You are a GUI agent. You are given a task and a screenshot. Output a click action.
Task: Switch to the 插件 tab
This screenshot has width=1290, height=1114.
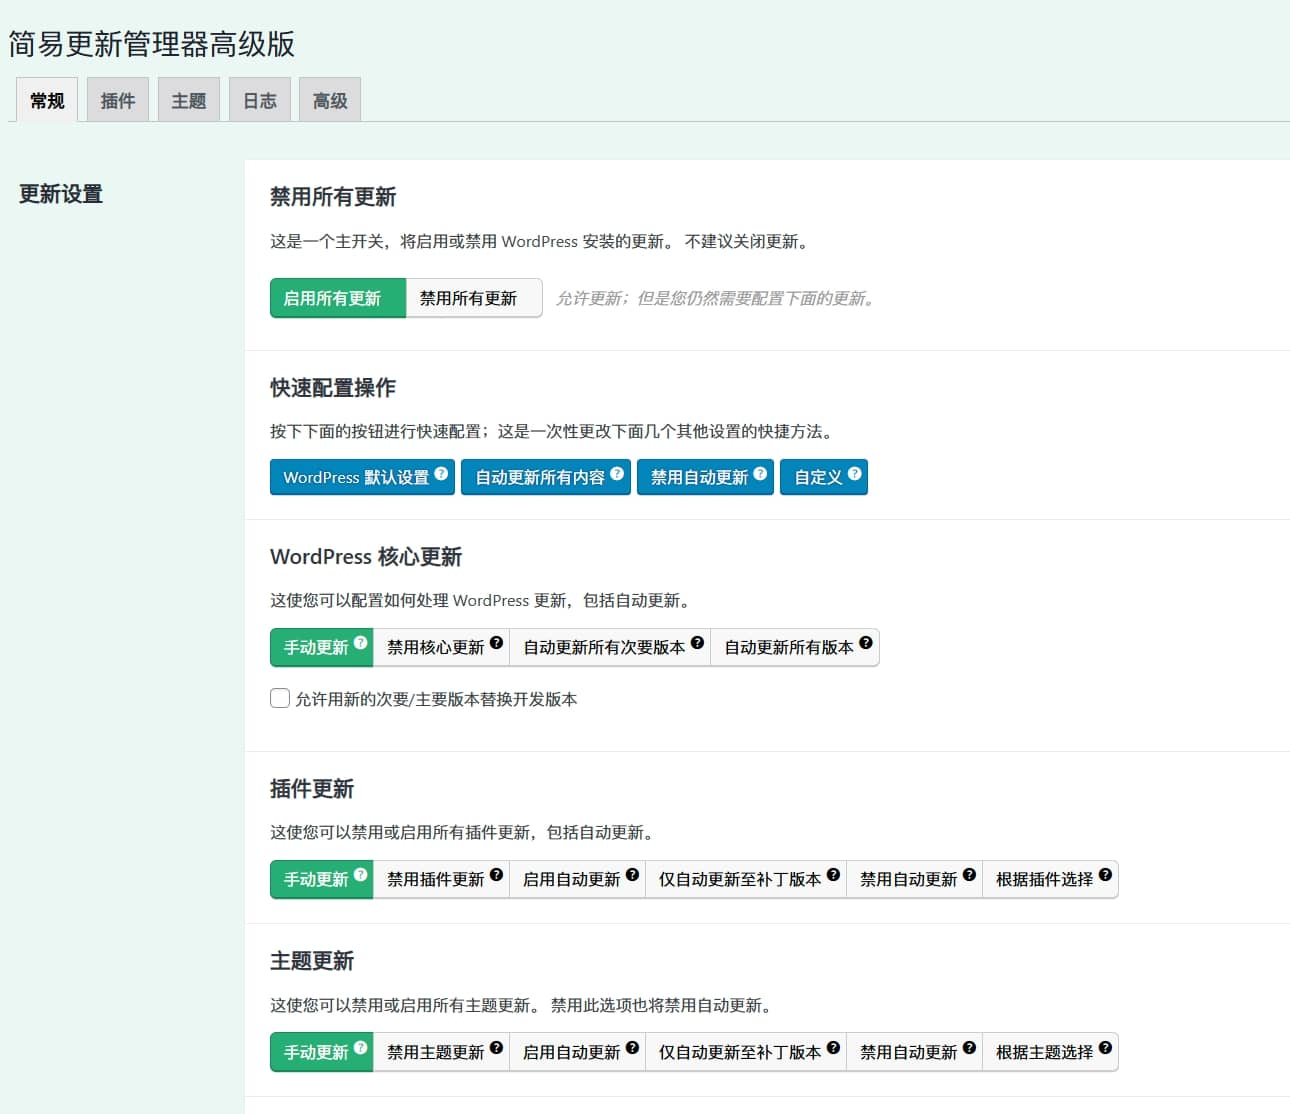point(118,100)
